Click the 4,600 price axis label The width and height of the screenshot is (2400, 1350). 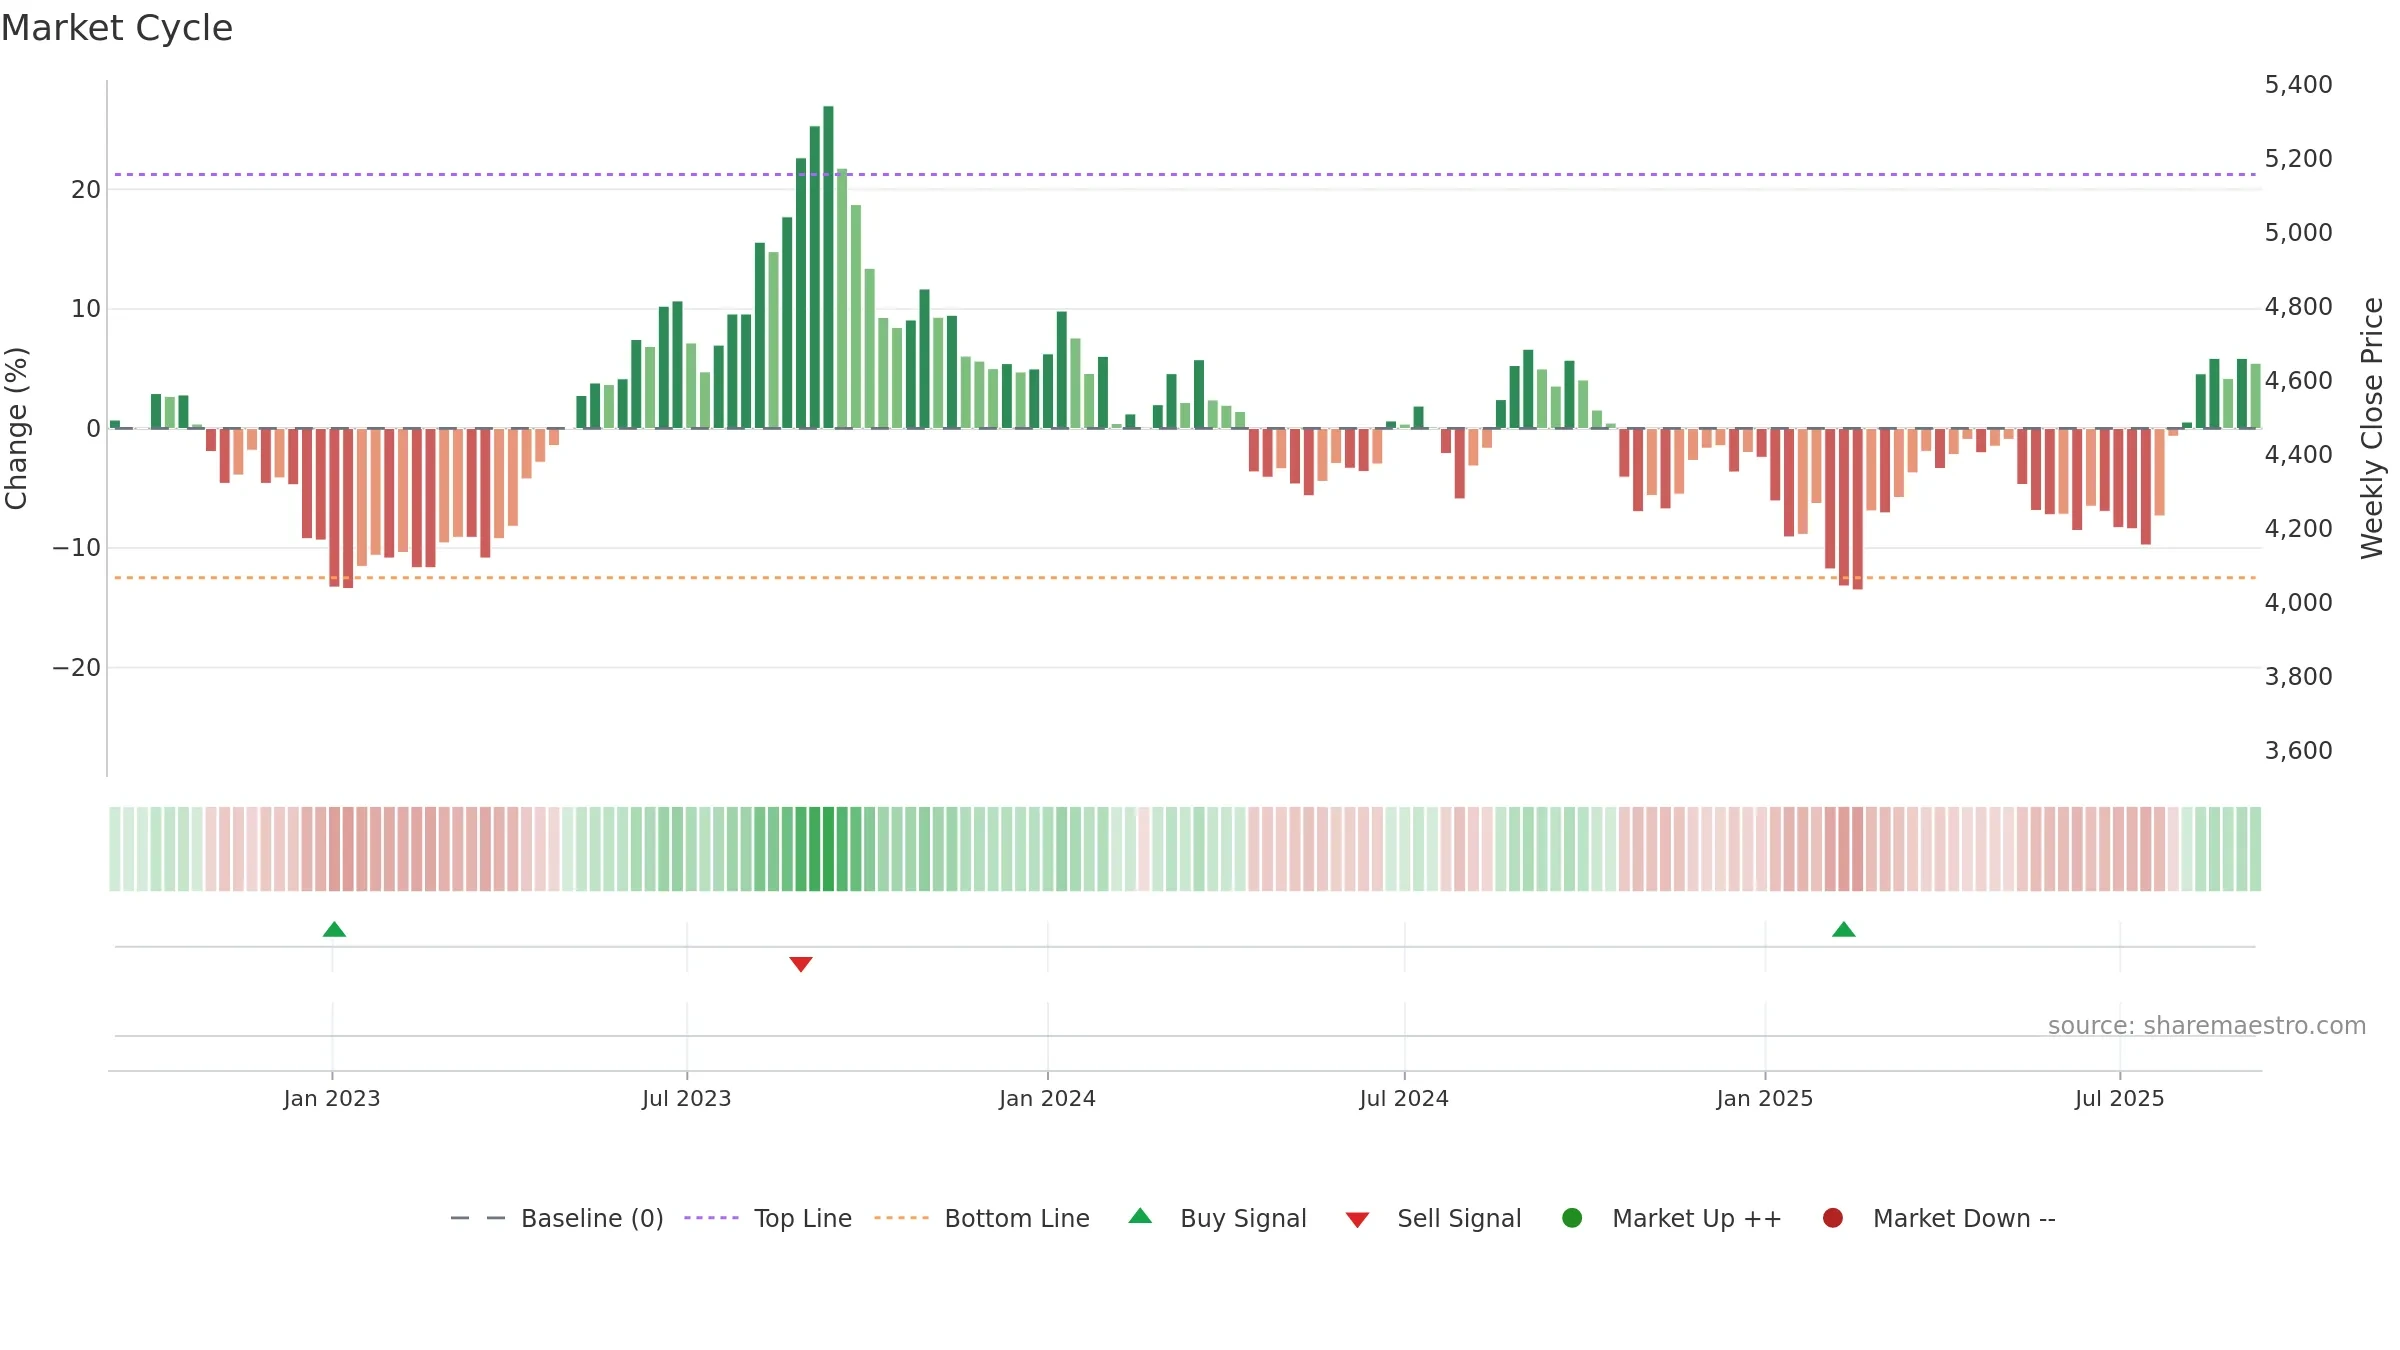pos(2298,381)
